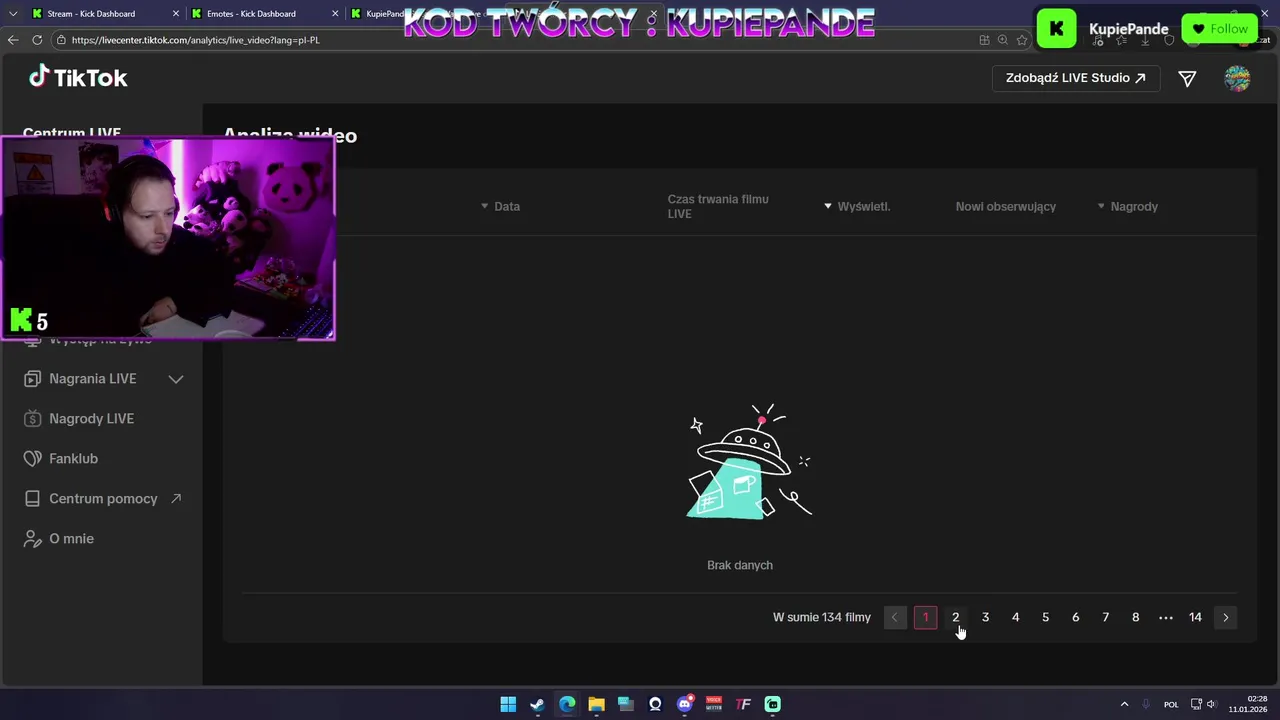Image resolution: width=1280 pixels, height=720 pixels.
Task: Click the POL language indicator
Action: coord(1171,704)
